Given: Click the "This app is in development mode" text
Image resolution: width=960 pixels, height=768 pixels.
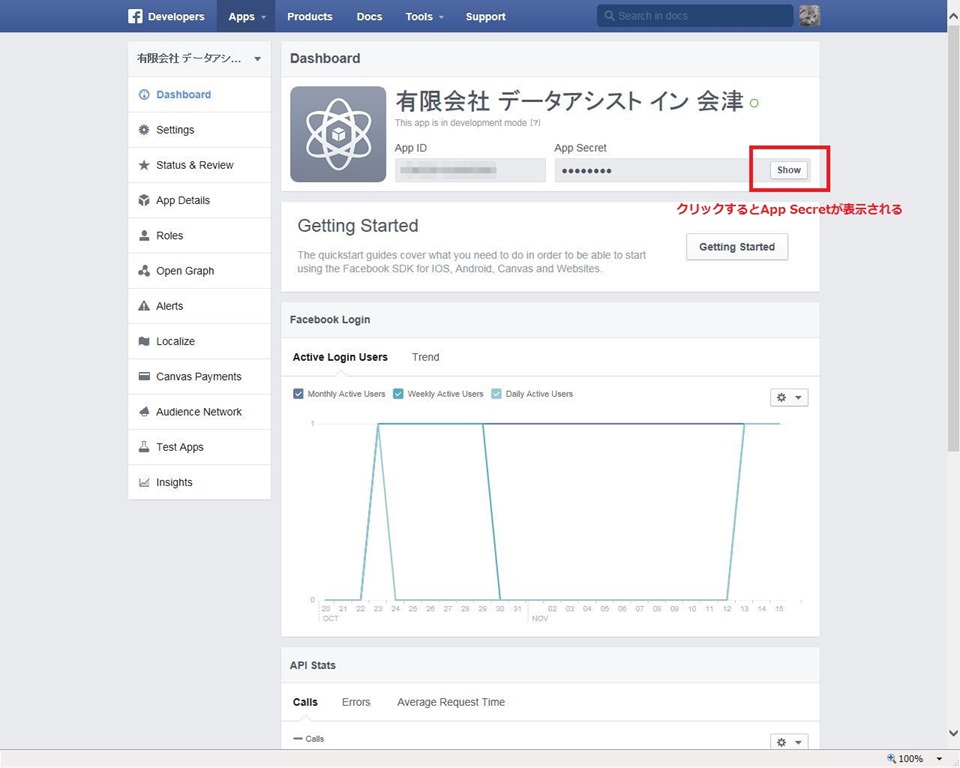Looking at the screenshot, I should [x=460, y=122].
